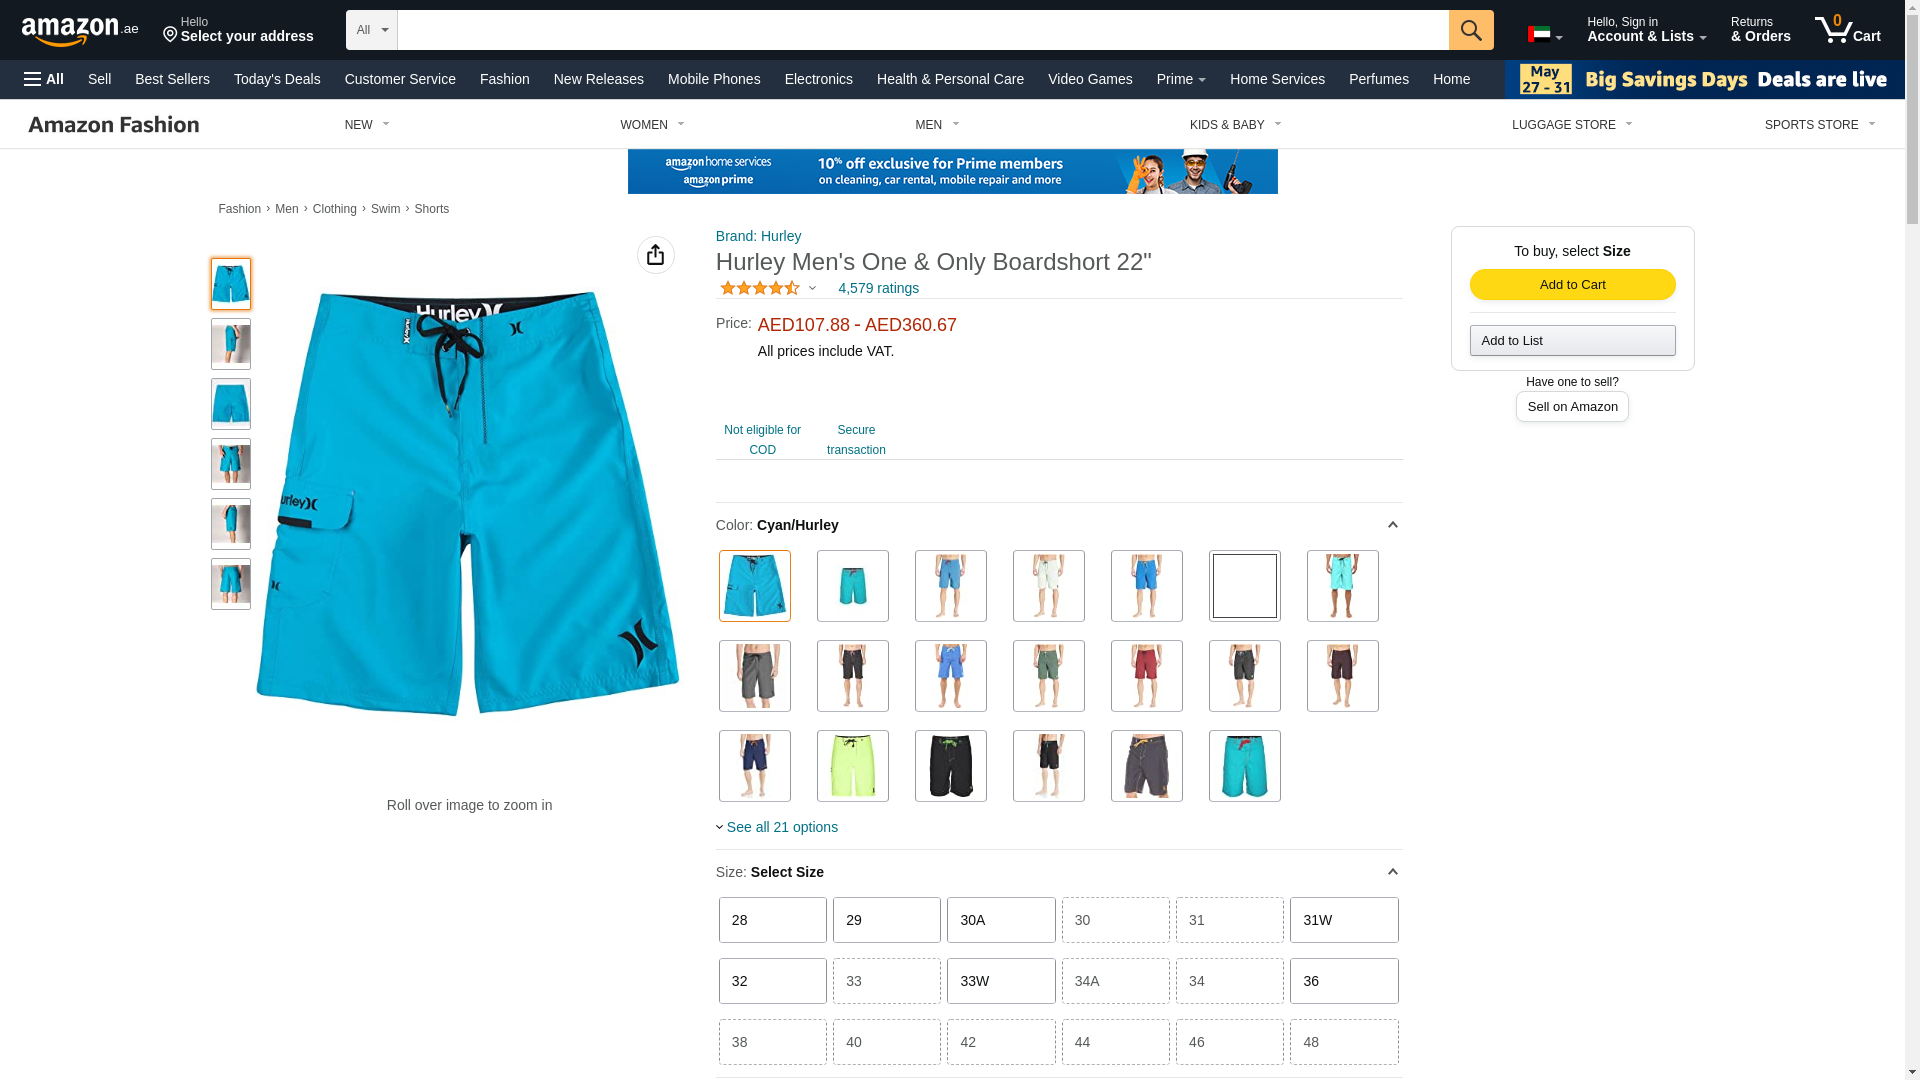Click the Add to Cart button
The height and width of the screenshot is (1080, 1920).
tap(1572, 285)
